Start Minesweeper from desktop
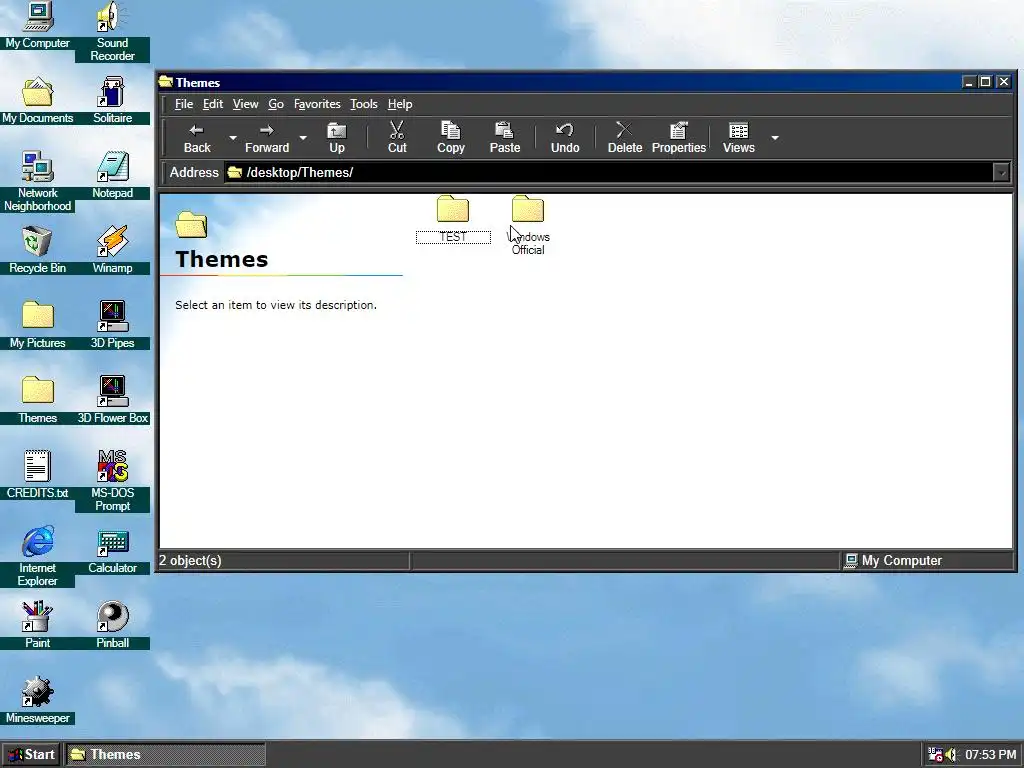Image resolution: width=1024 pixels, height=768 pixels. coord(37,701)
